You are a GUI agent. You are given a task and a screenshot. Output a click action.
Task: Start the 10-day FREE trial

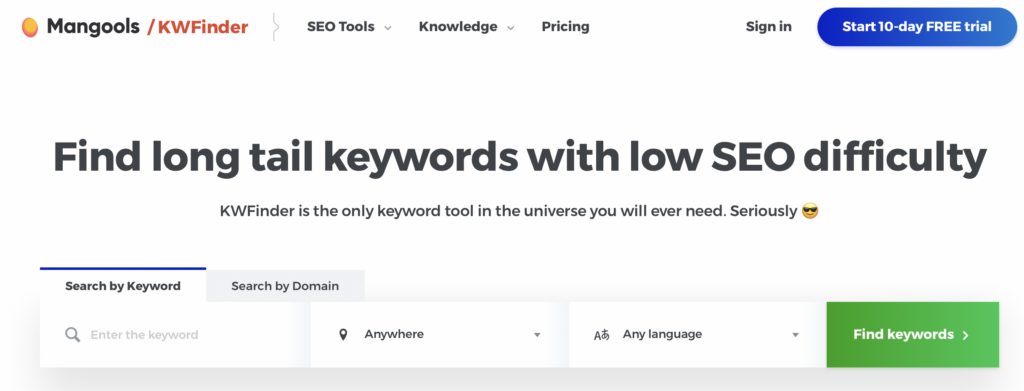(917, 27)
